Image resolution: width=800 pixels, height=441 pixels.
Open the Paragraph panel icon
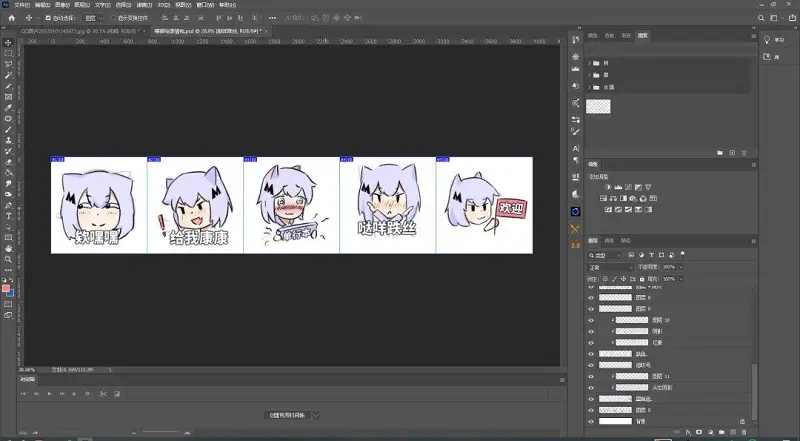(x=576, y=160)
